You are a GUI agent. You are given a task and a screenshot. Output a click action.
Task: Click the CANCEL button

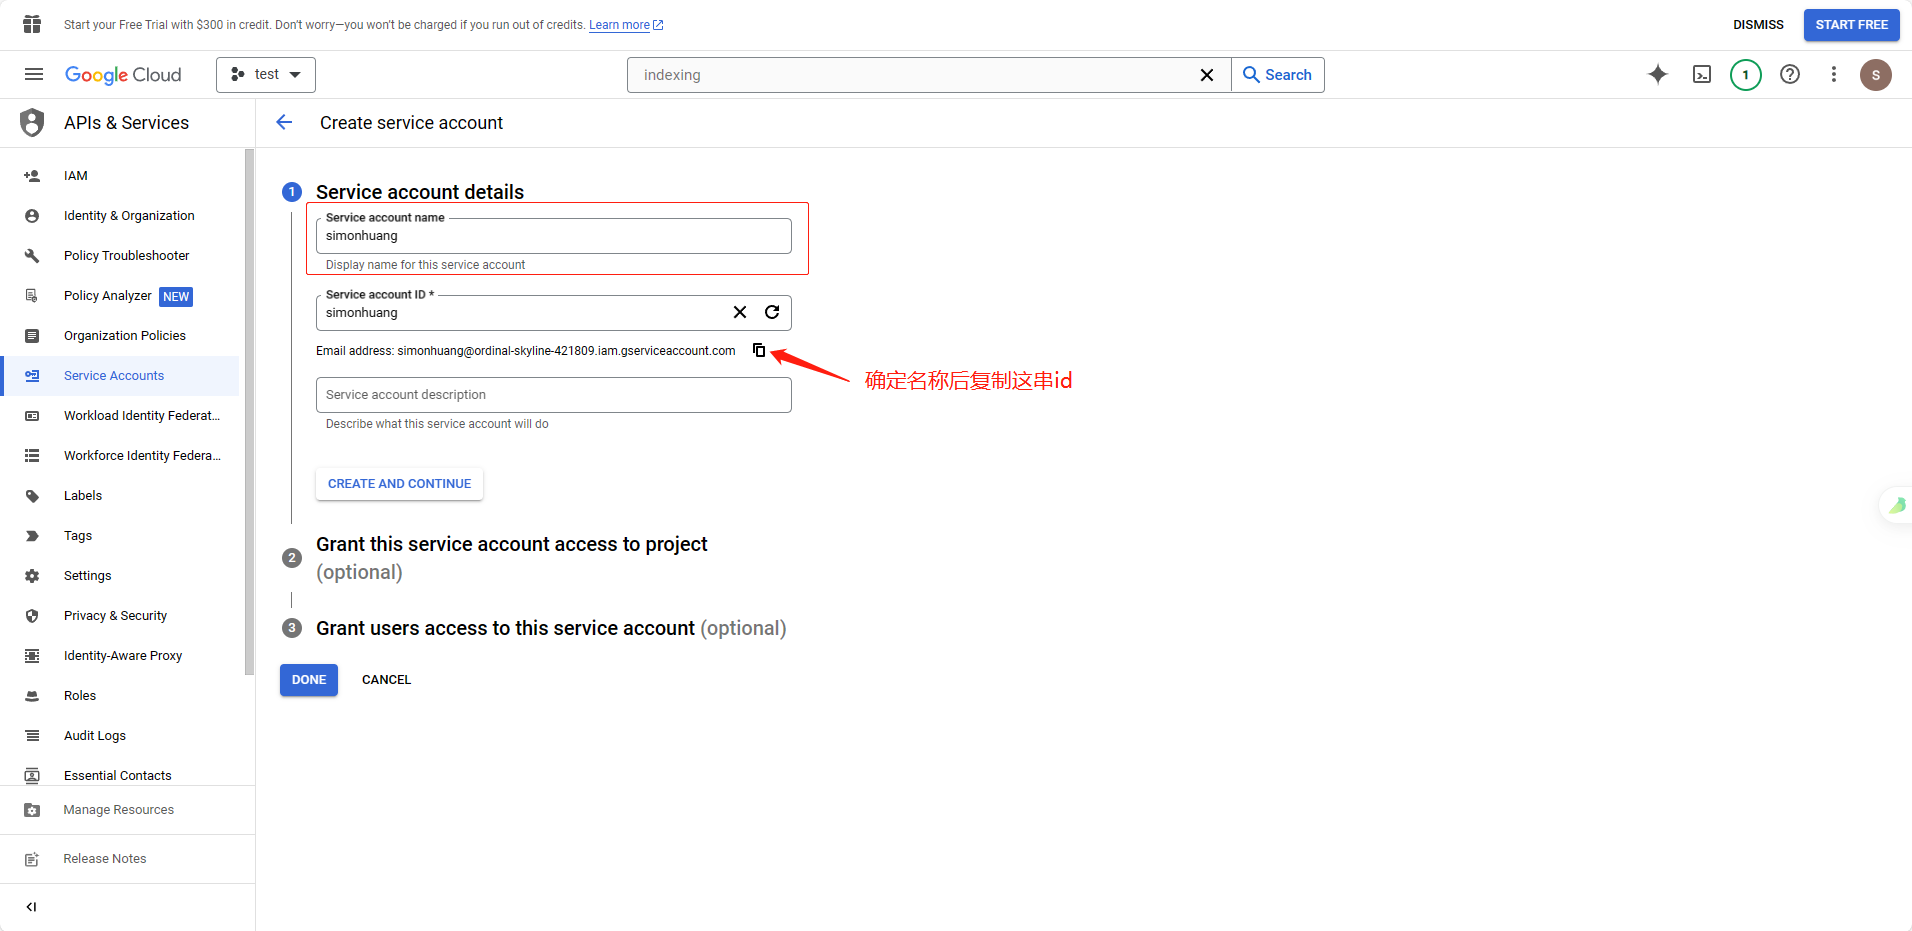coord(386,680)
